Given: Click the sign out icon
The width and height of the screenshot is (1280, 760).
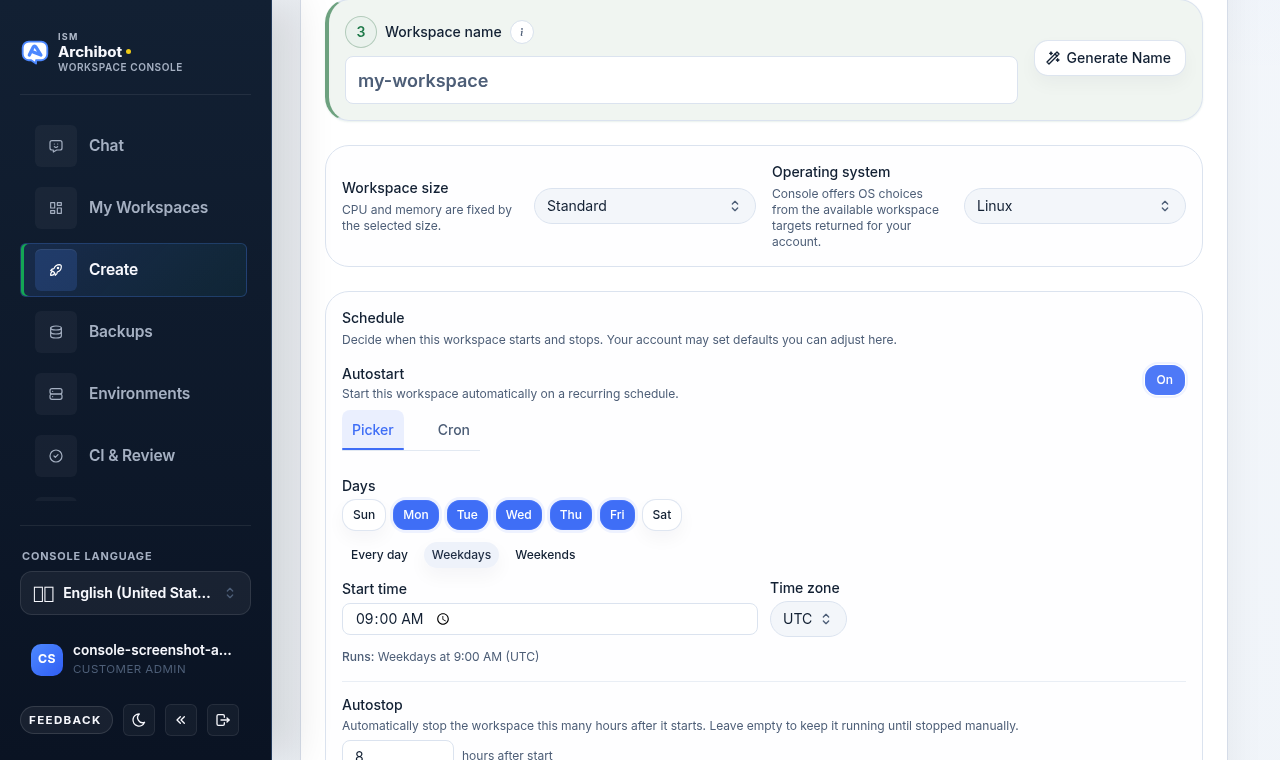Looking at the screenshot, I should click(x=223, y=720).
